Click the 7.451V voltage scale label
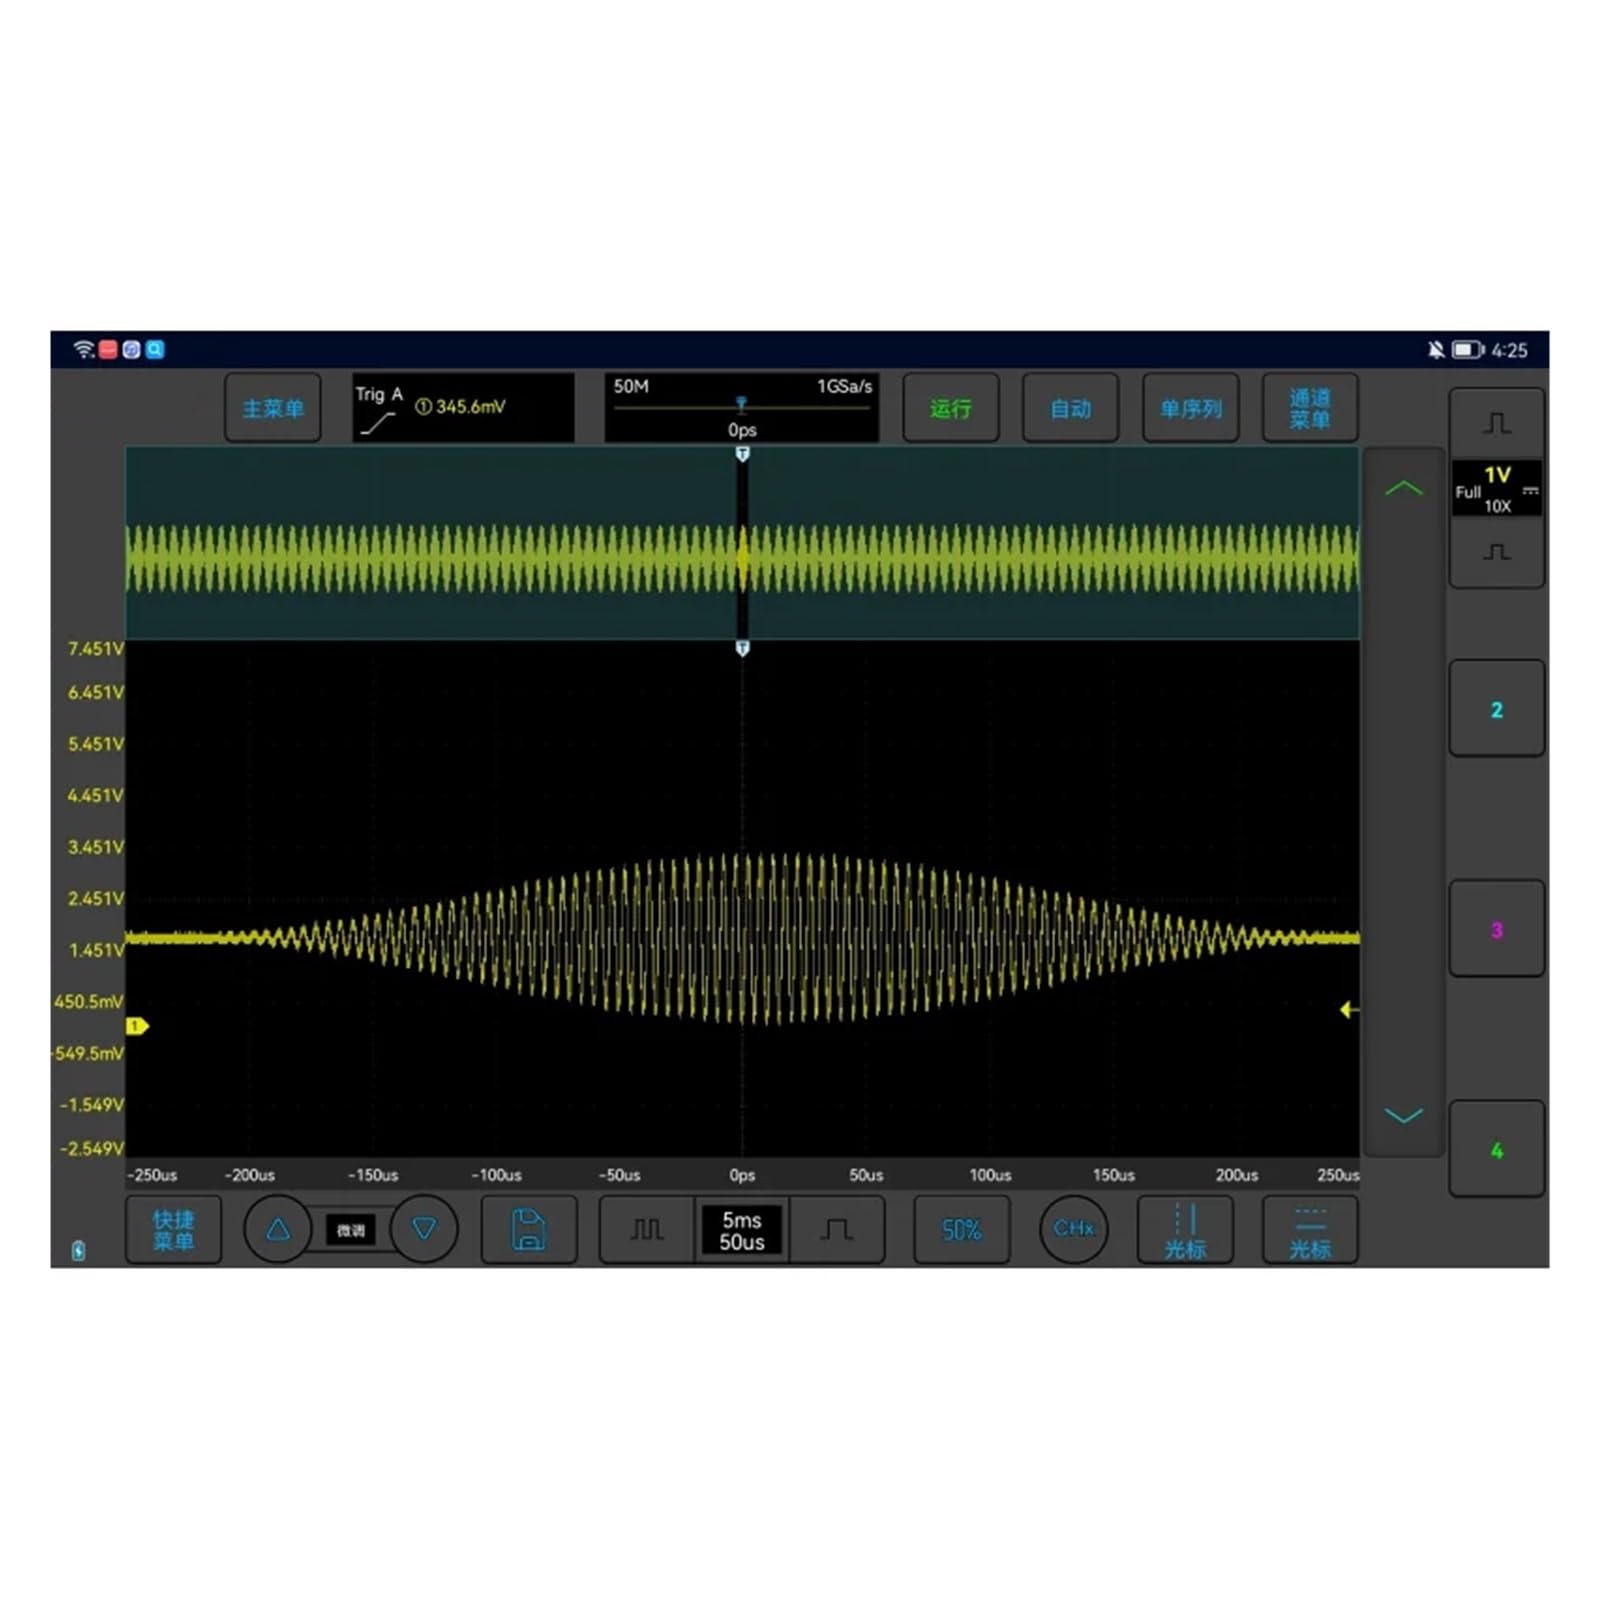This screenshot has width=1600, height=1600. point(95,649)
